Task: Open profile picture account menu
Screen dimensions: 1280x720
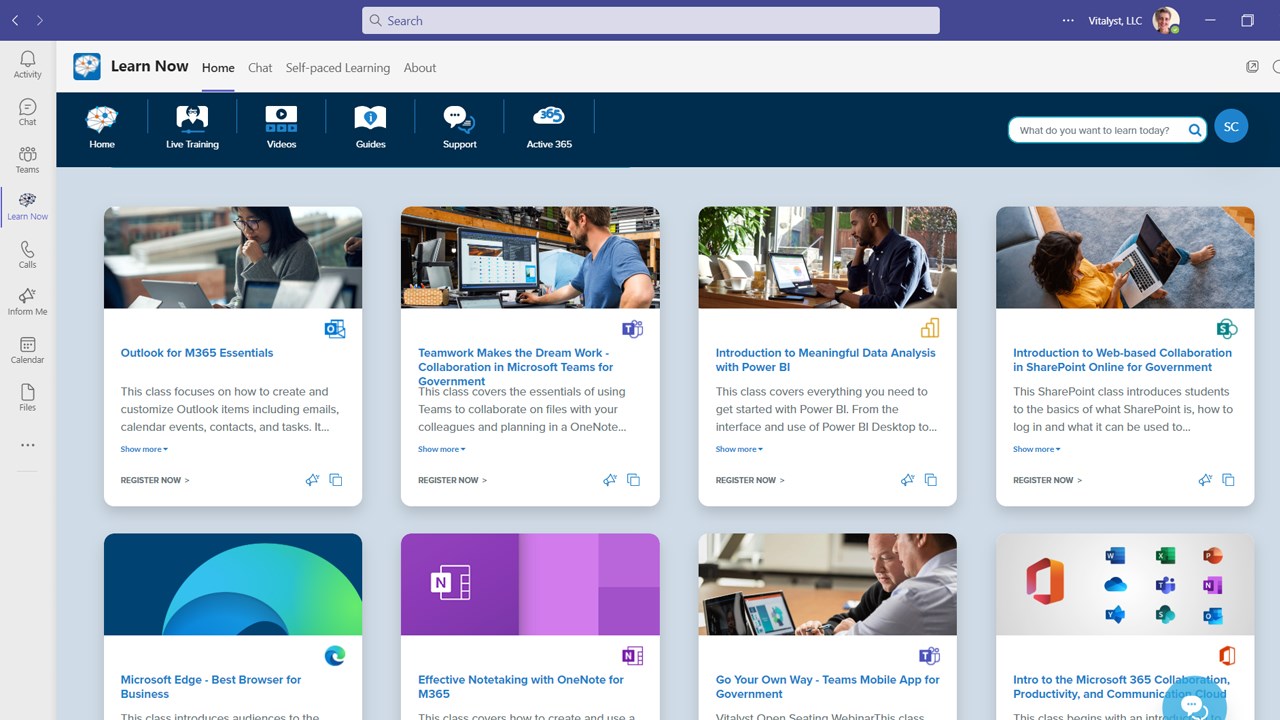Action: [1165, 20]
